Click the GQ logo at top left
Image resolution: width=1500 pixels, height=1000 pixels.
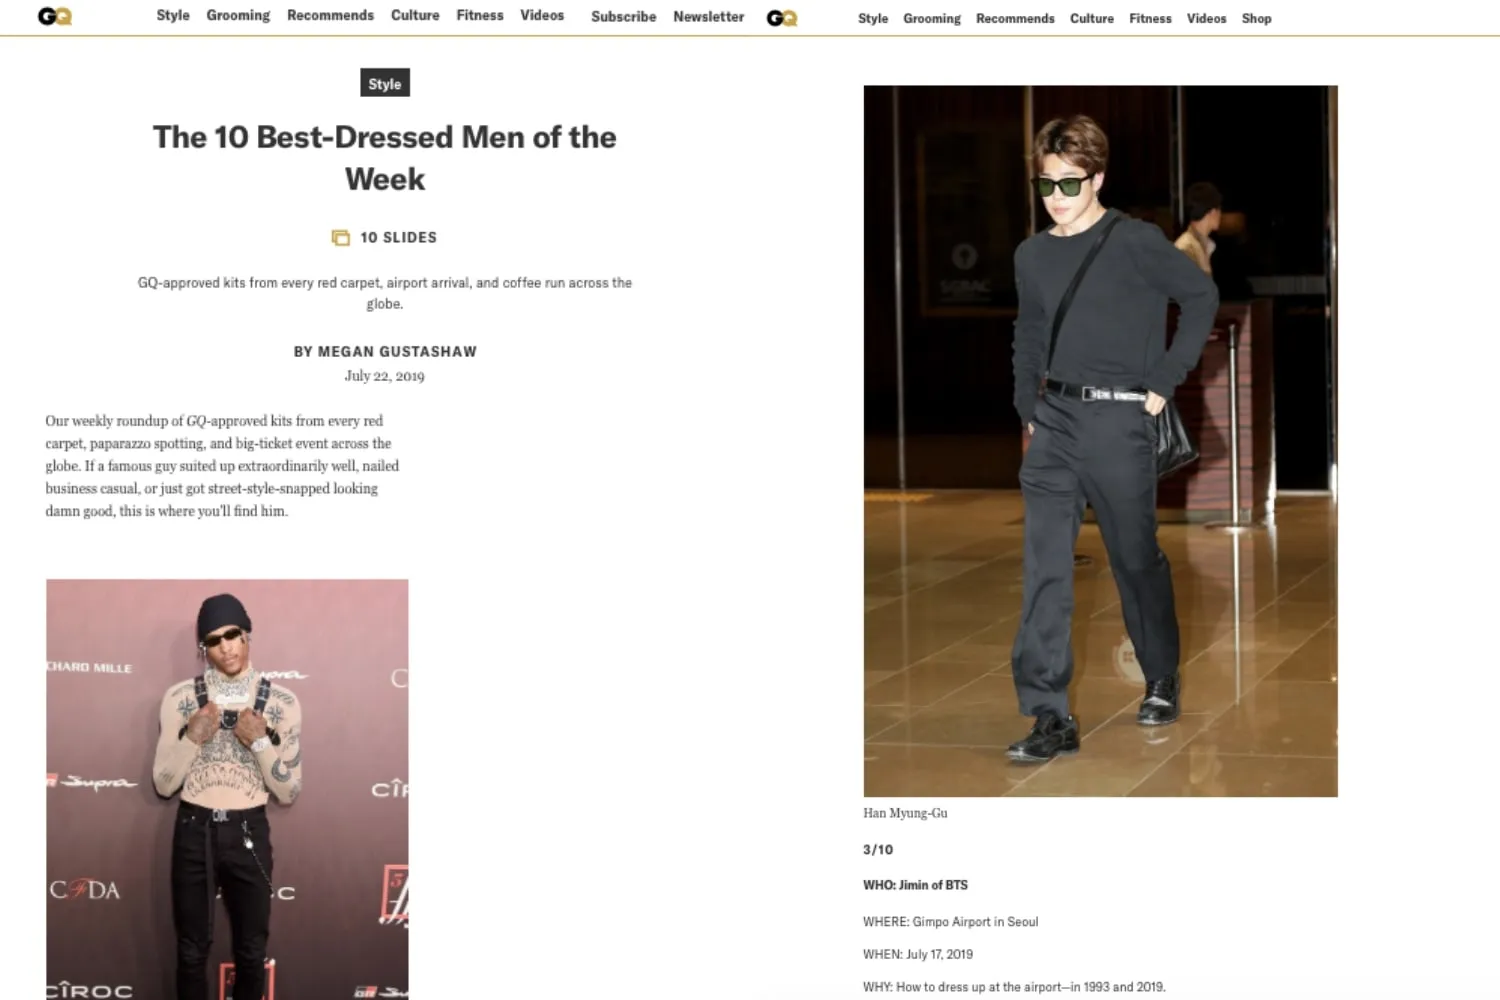pyautogui.click(x=55, y=16)
